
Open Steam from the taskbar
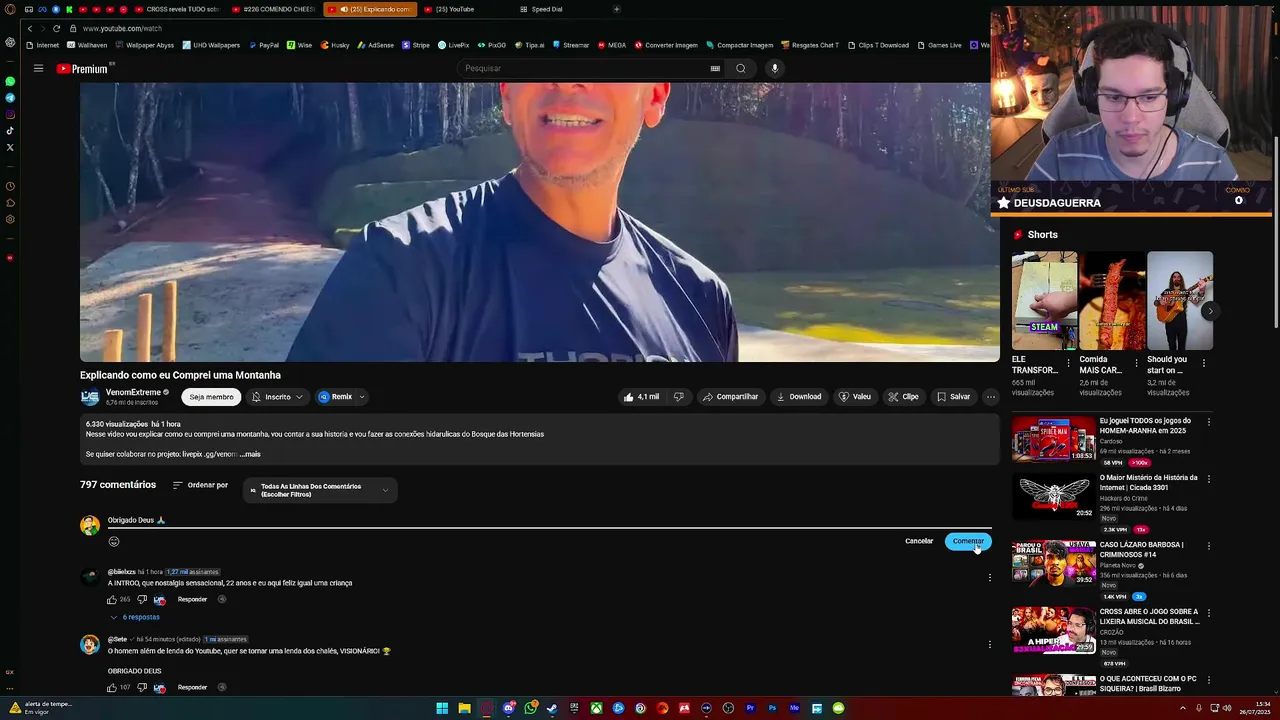tap(552, 708)
